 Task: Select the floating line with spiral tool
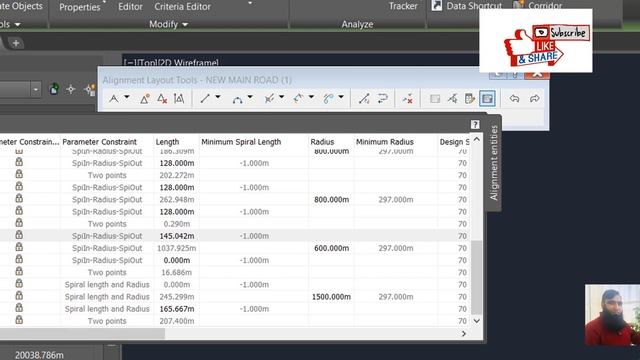[x=269, y=98]
